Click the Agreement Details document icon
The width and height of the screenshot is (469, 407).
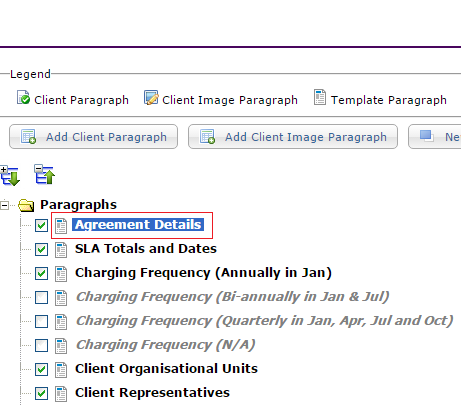click(61, 226)
